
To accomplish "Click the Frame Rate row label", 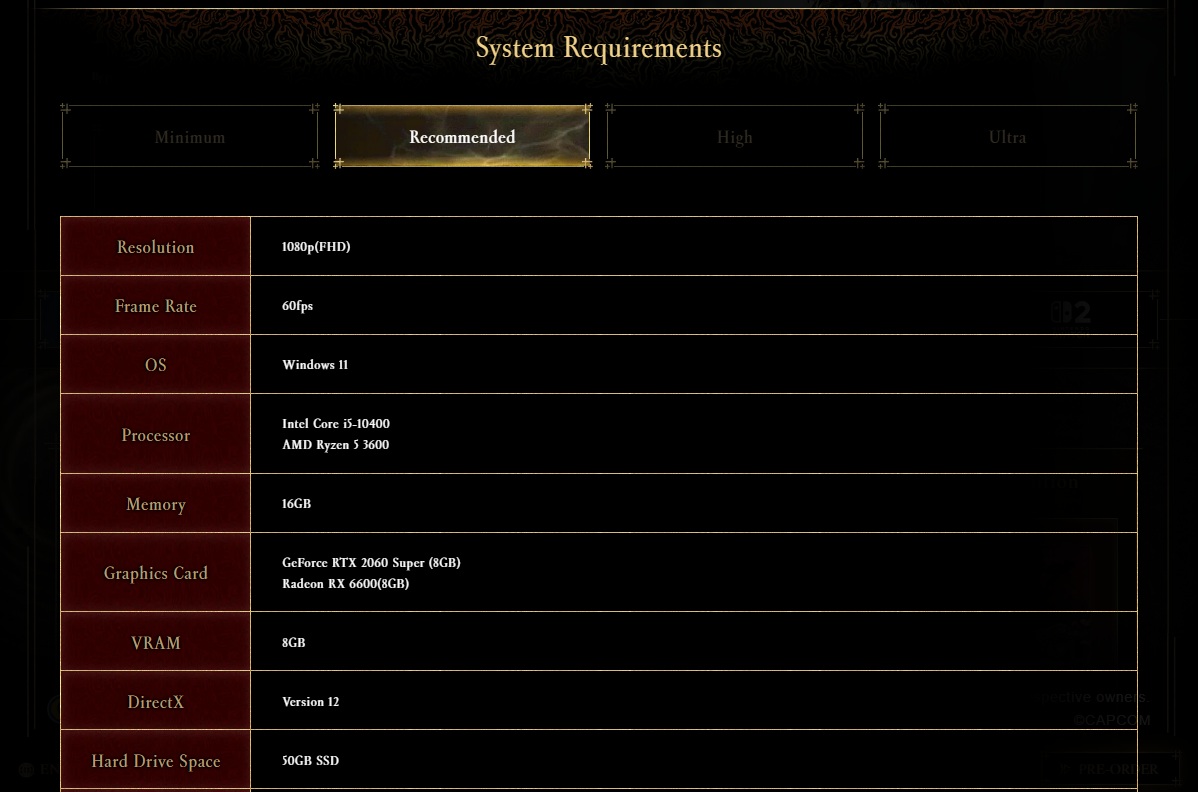I will coord(156,305).
